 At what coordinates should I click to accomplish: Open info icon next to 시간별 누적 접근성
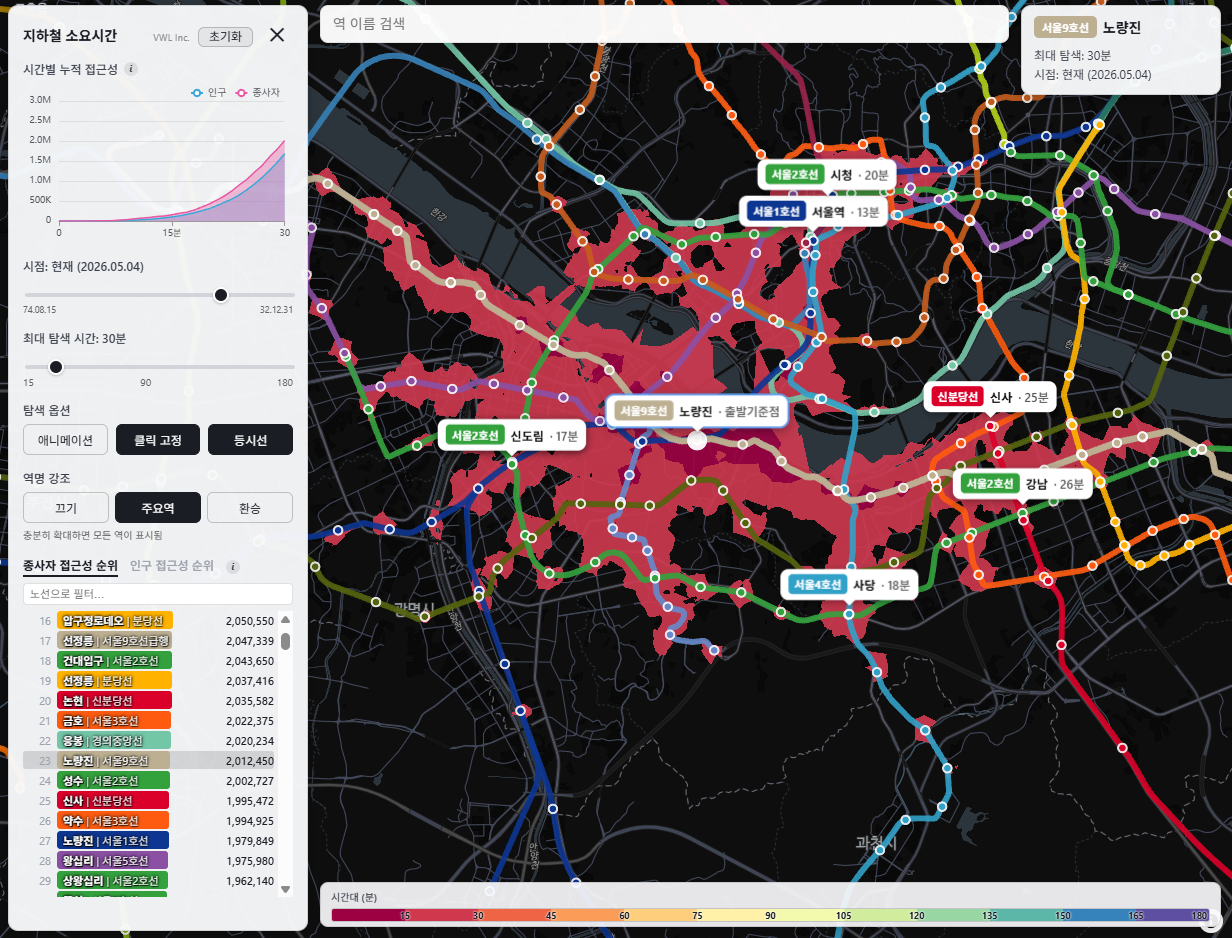tap(131, 69)
